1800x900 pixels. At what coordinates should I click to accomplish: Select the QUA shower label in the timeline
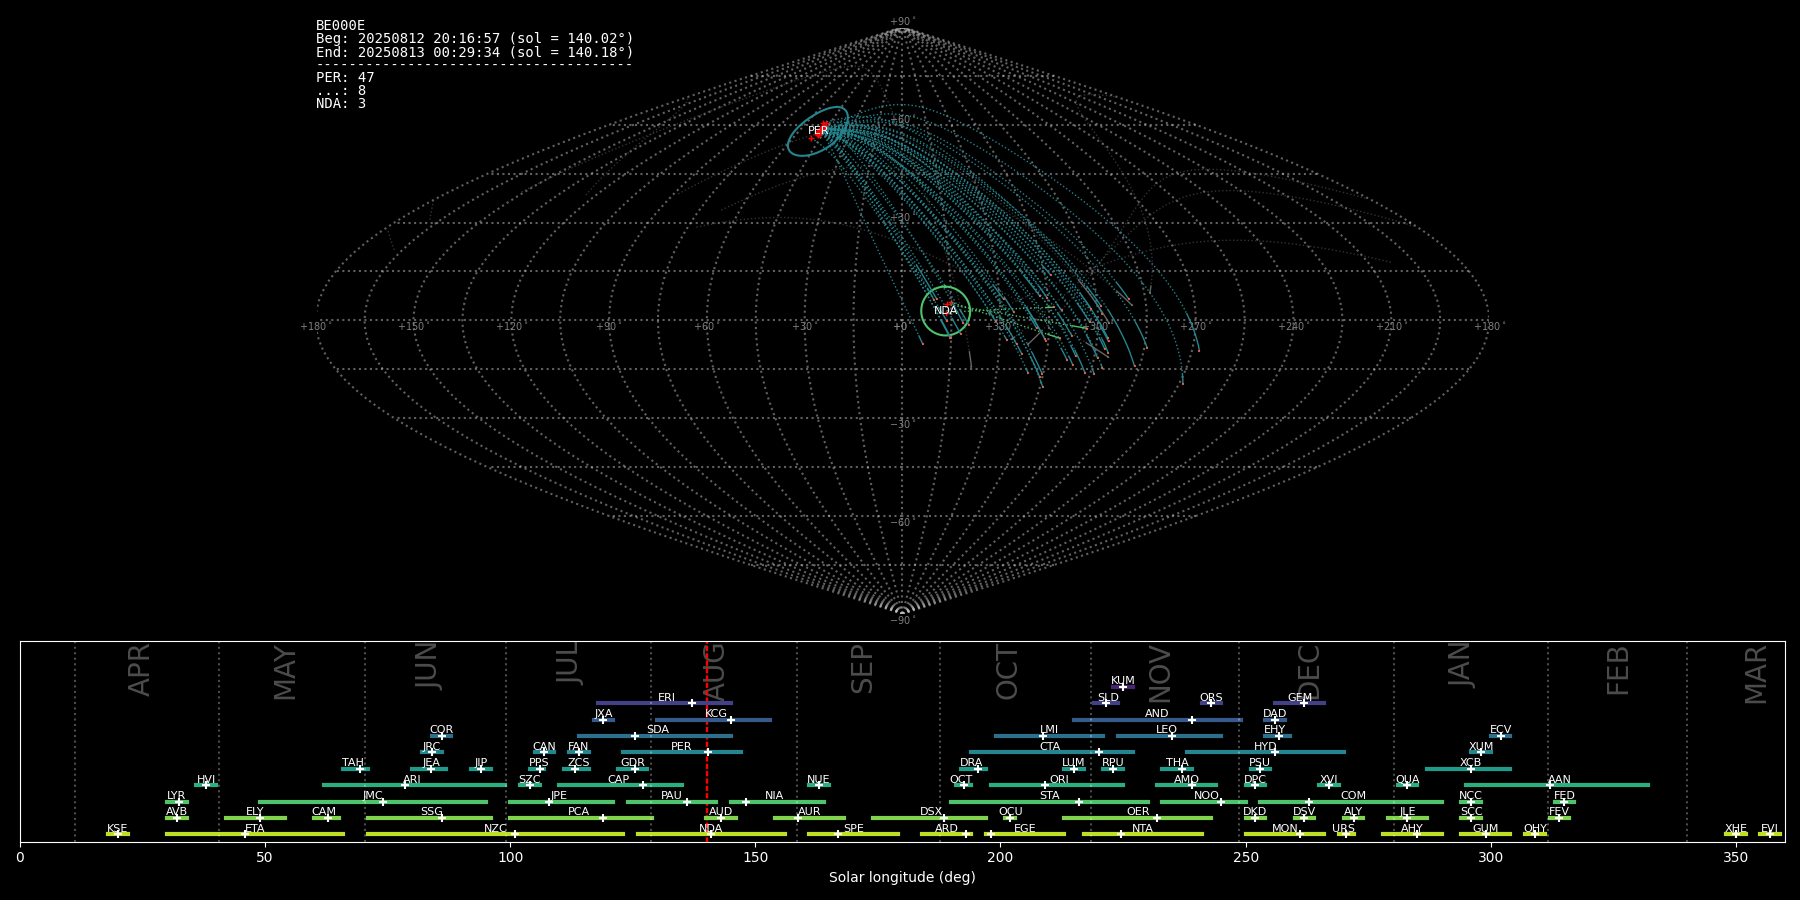(1408, 780)
